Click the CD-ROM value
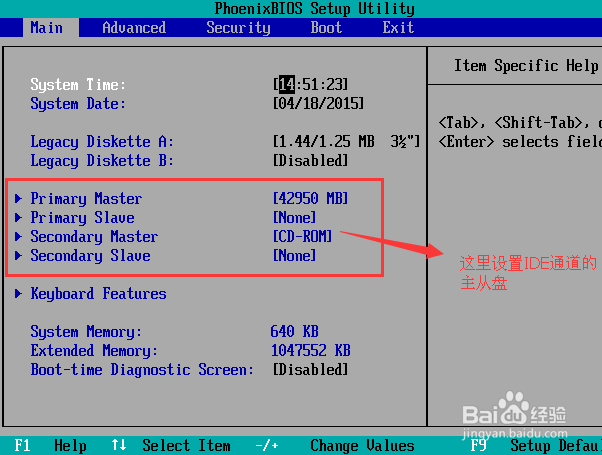The height and width of the screenshot is (455, 602). (303, 237)
